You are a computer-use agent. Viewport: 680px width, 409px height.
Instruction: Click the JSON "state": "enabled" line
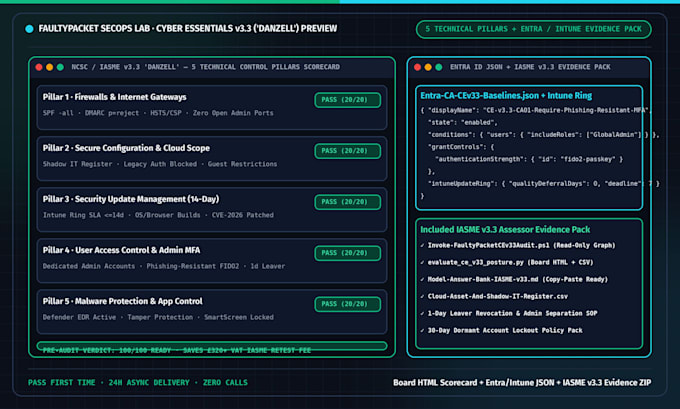[x=463, y=123]
